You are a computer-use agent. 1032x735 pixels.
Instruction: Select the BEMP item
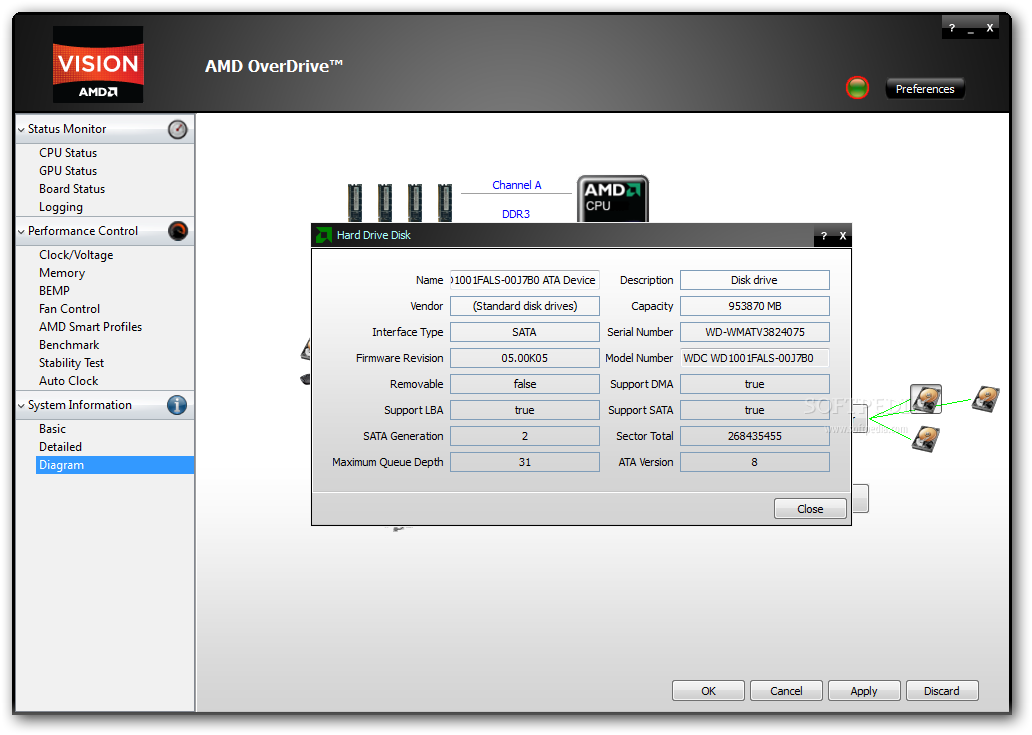coord(54,291)
